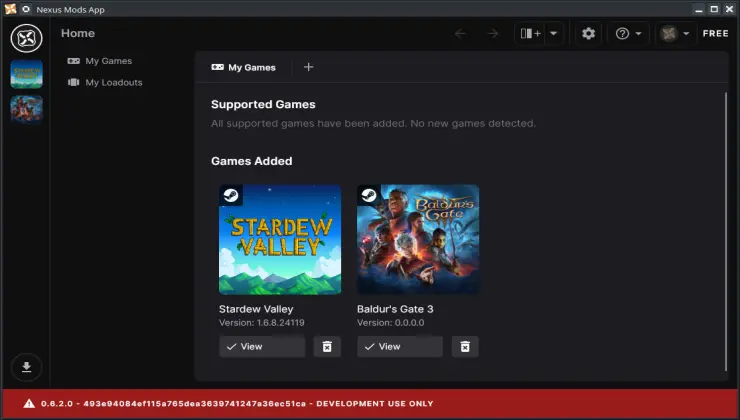Open the settings gear
The height and width of the screenshot is (420, 740).
pos(588,34)
